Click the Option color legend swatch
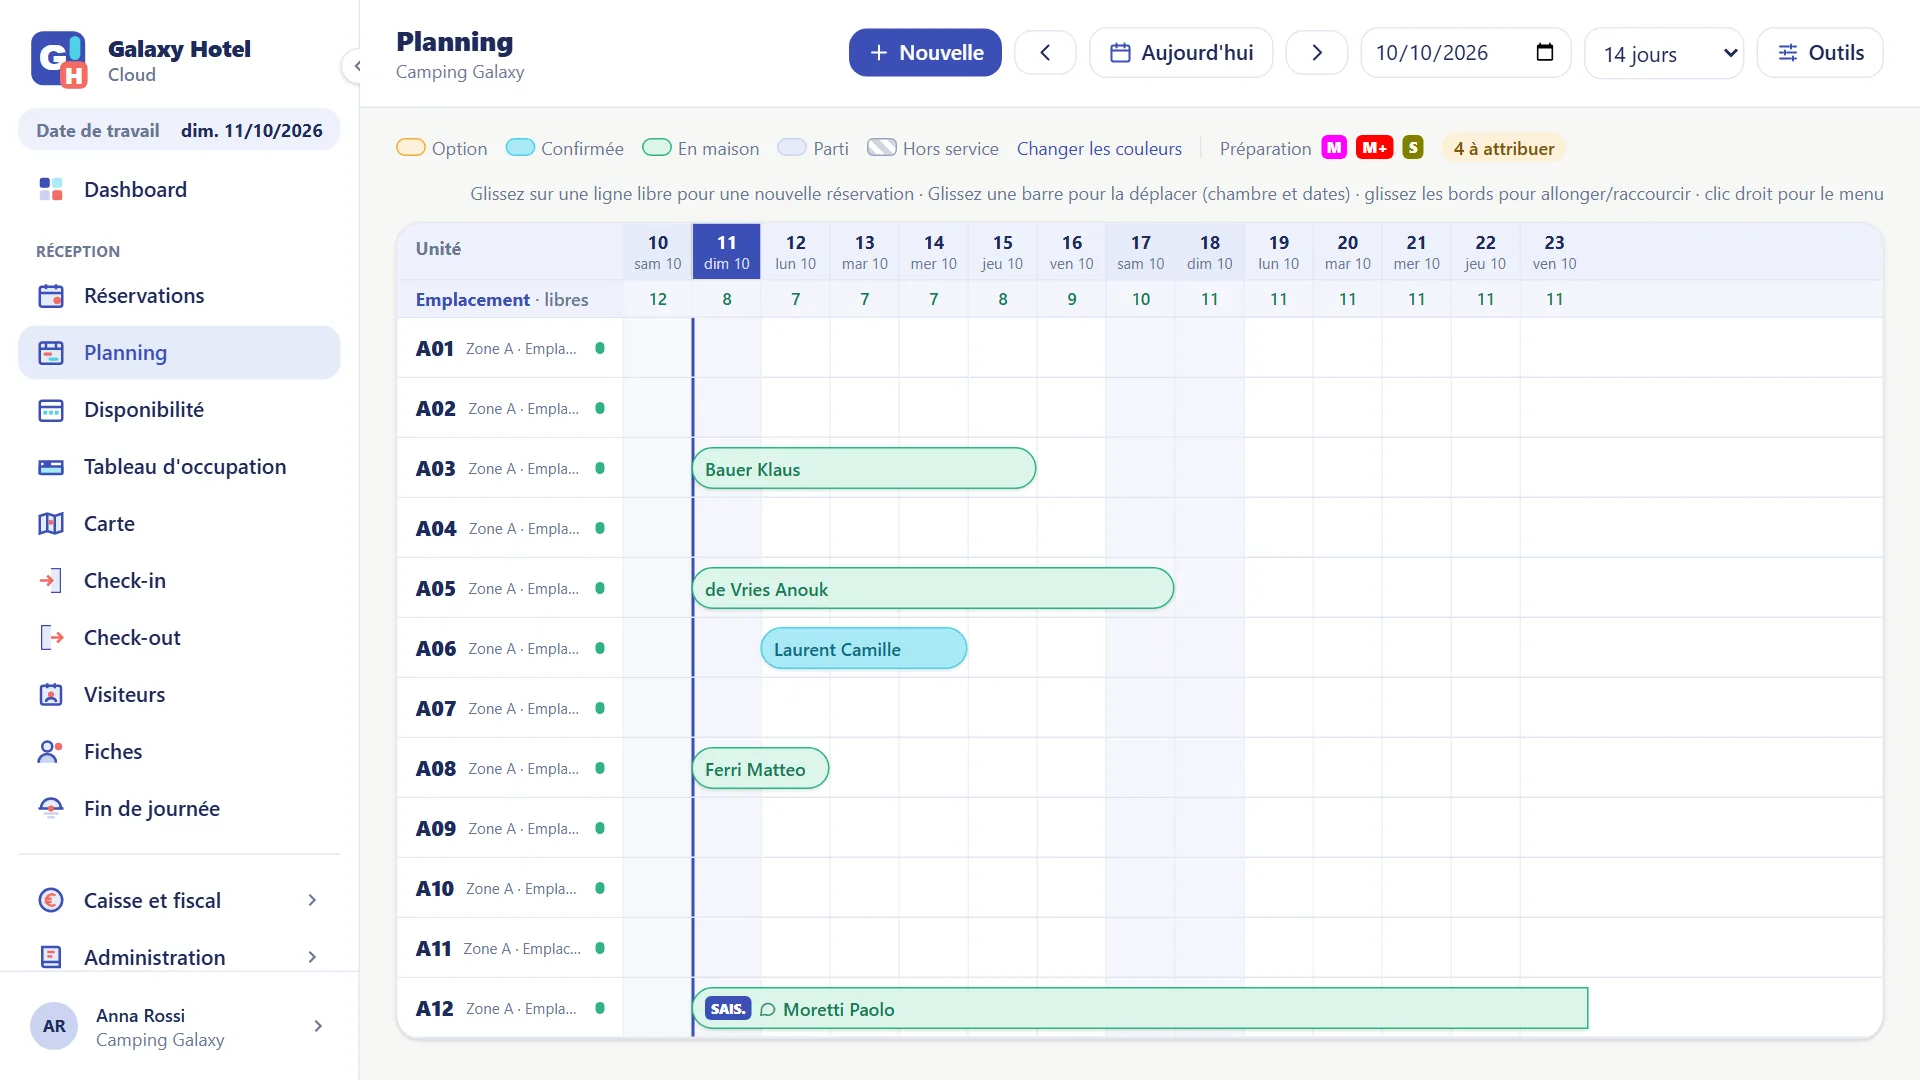Viewport: 1920px width, 1080px height. pos(411,148)
